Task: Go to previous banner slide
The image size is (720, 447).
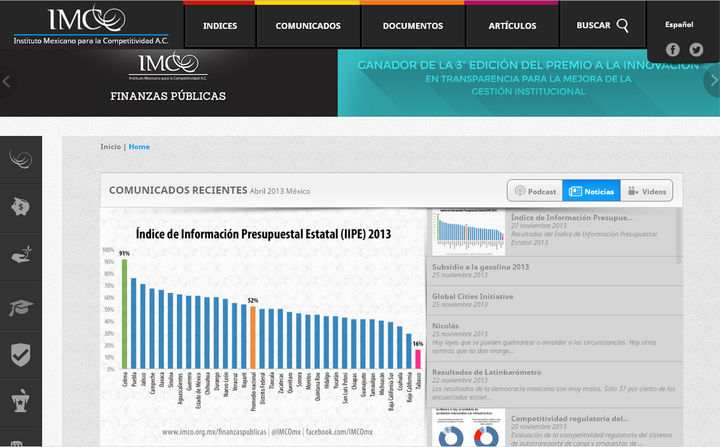Action: (x=7, y=81)
